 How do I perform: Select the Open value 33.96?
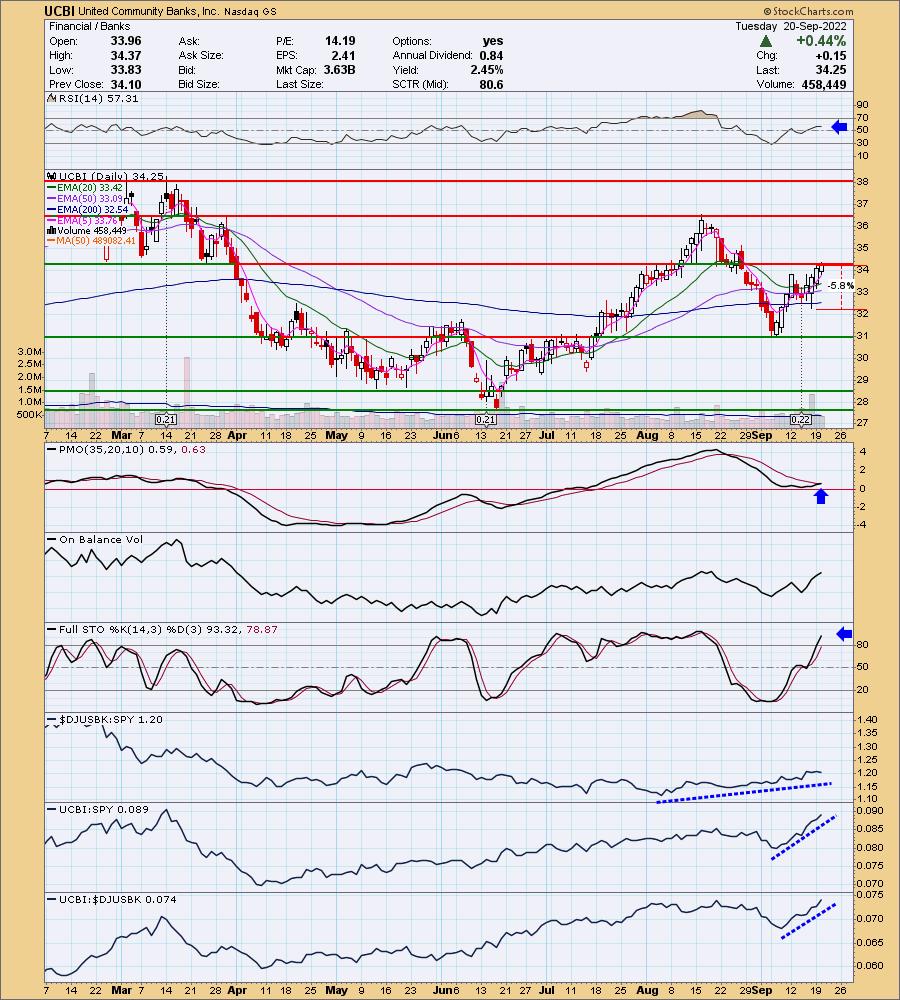click(126, 41)
